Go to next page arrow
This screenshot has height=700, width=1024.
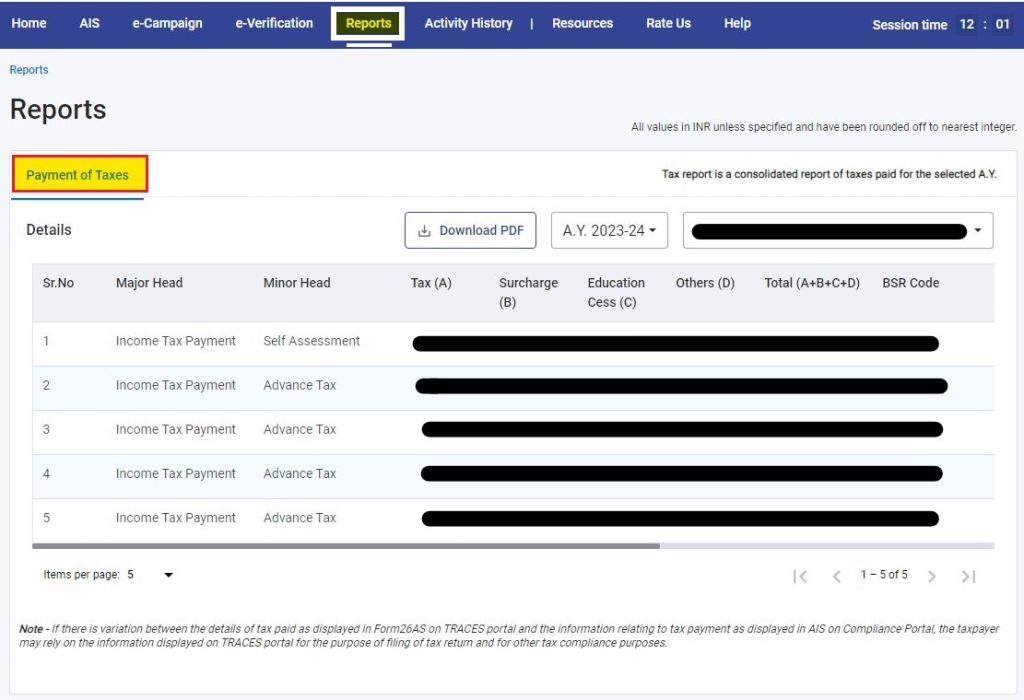click(931, 576)
